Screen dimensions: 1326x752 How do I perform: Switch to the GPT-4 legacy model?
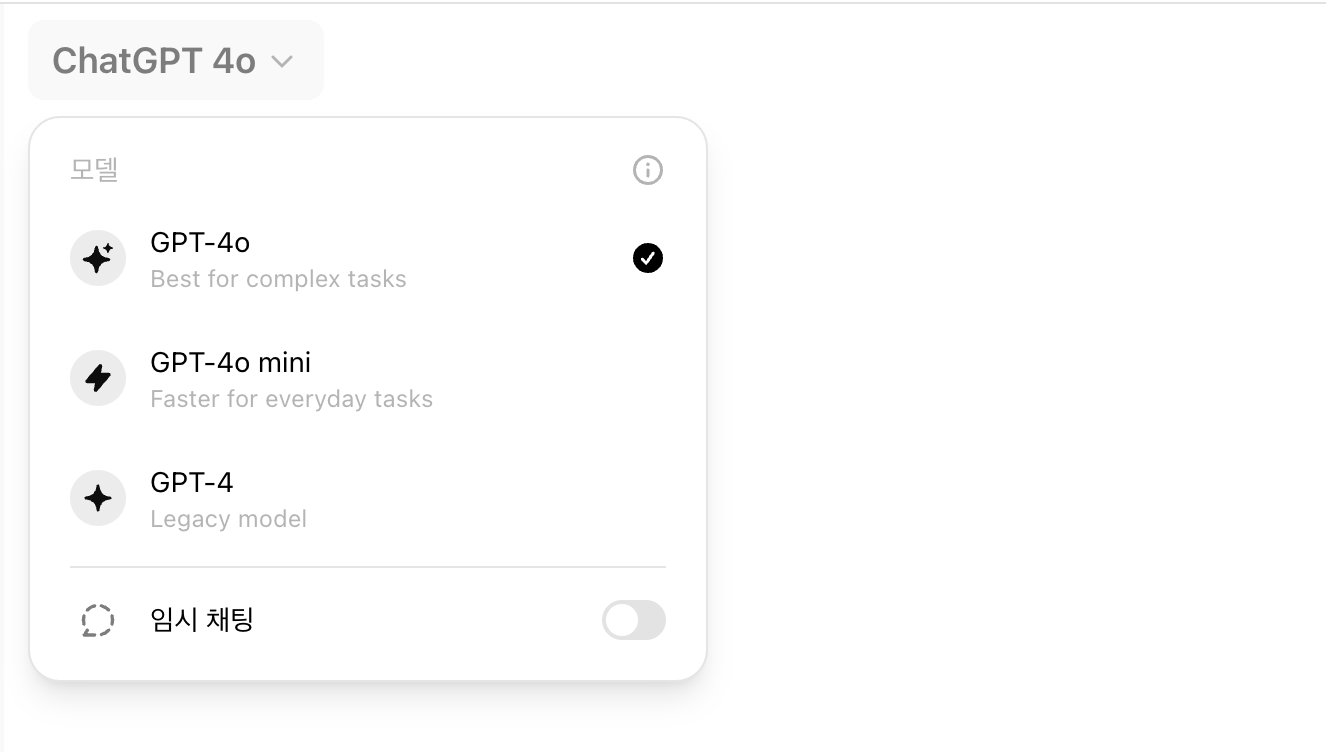(368, 499)
